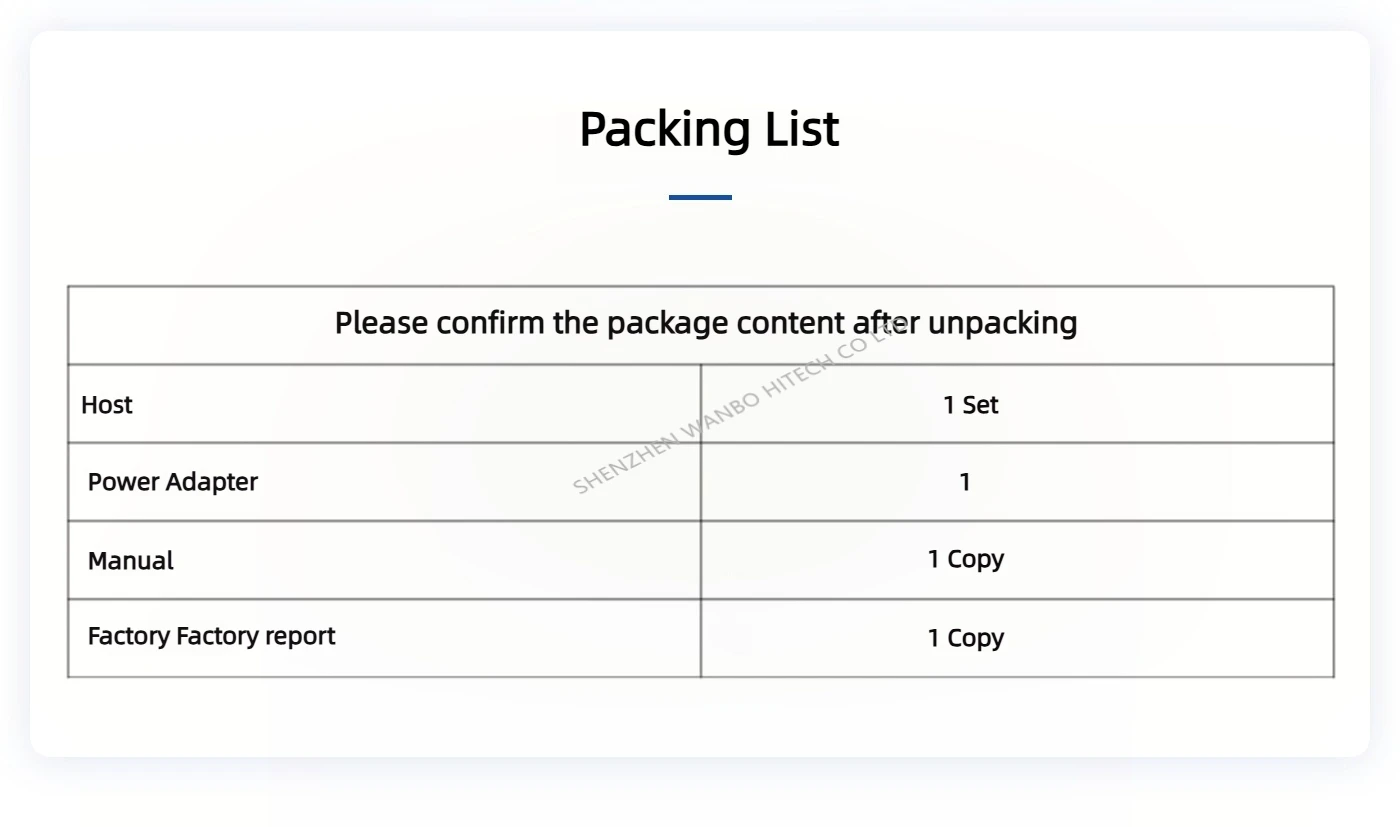
Task: Select the quantity "1" for Power Adapter
Action: pos(965,482)
